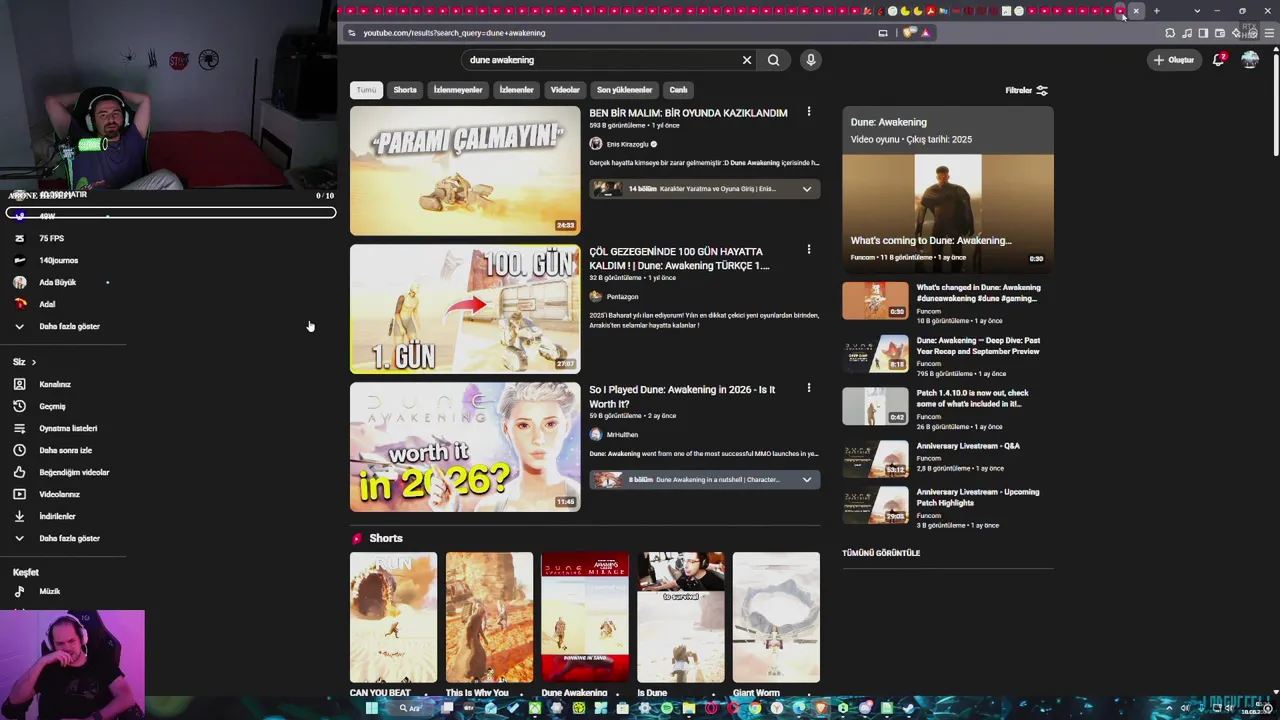Screen dimensions: 1280x720
Task: Expand the '8 bölüm' chapters dropdown
Action: (807, 480)
